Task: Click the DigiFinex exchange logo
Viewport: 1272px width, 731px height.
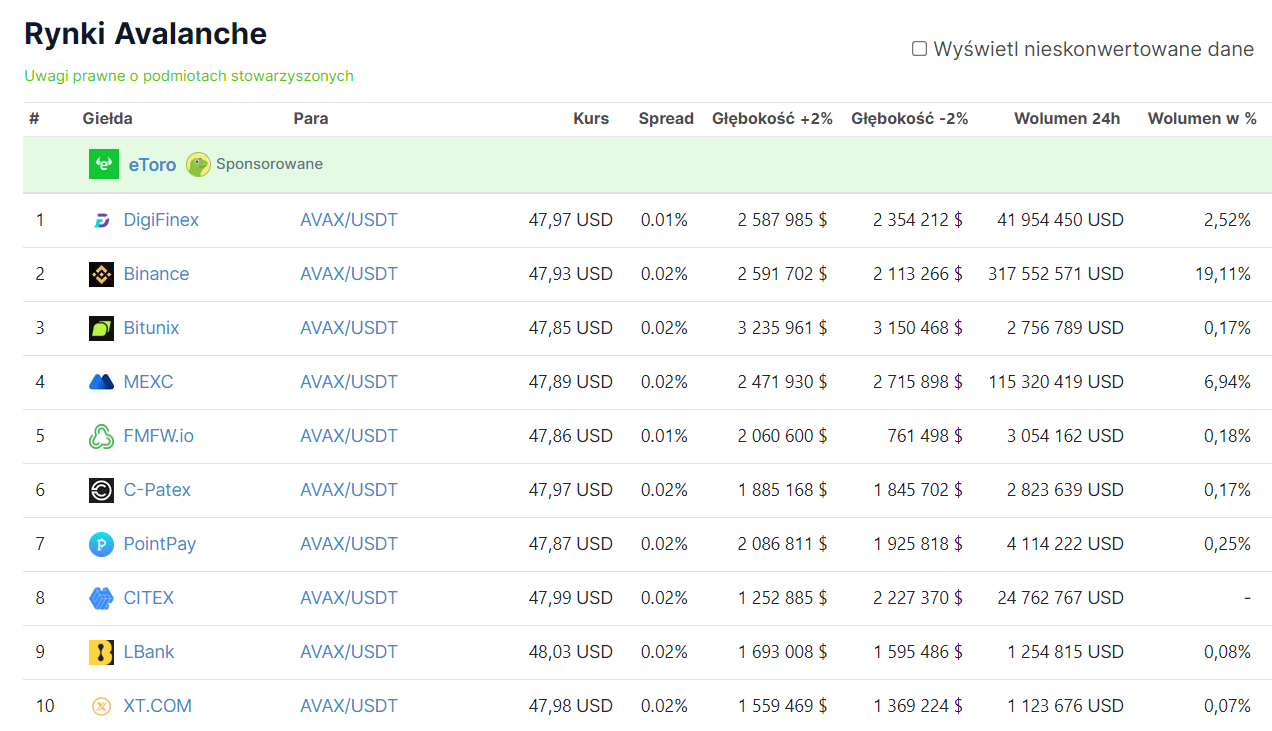Action: tap(101, 220)
